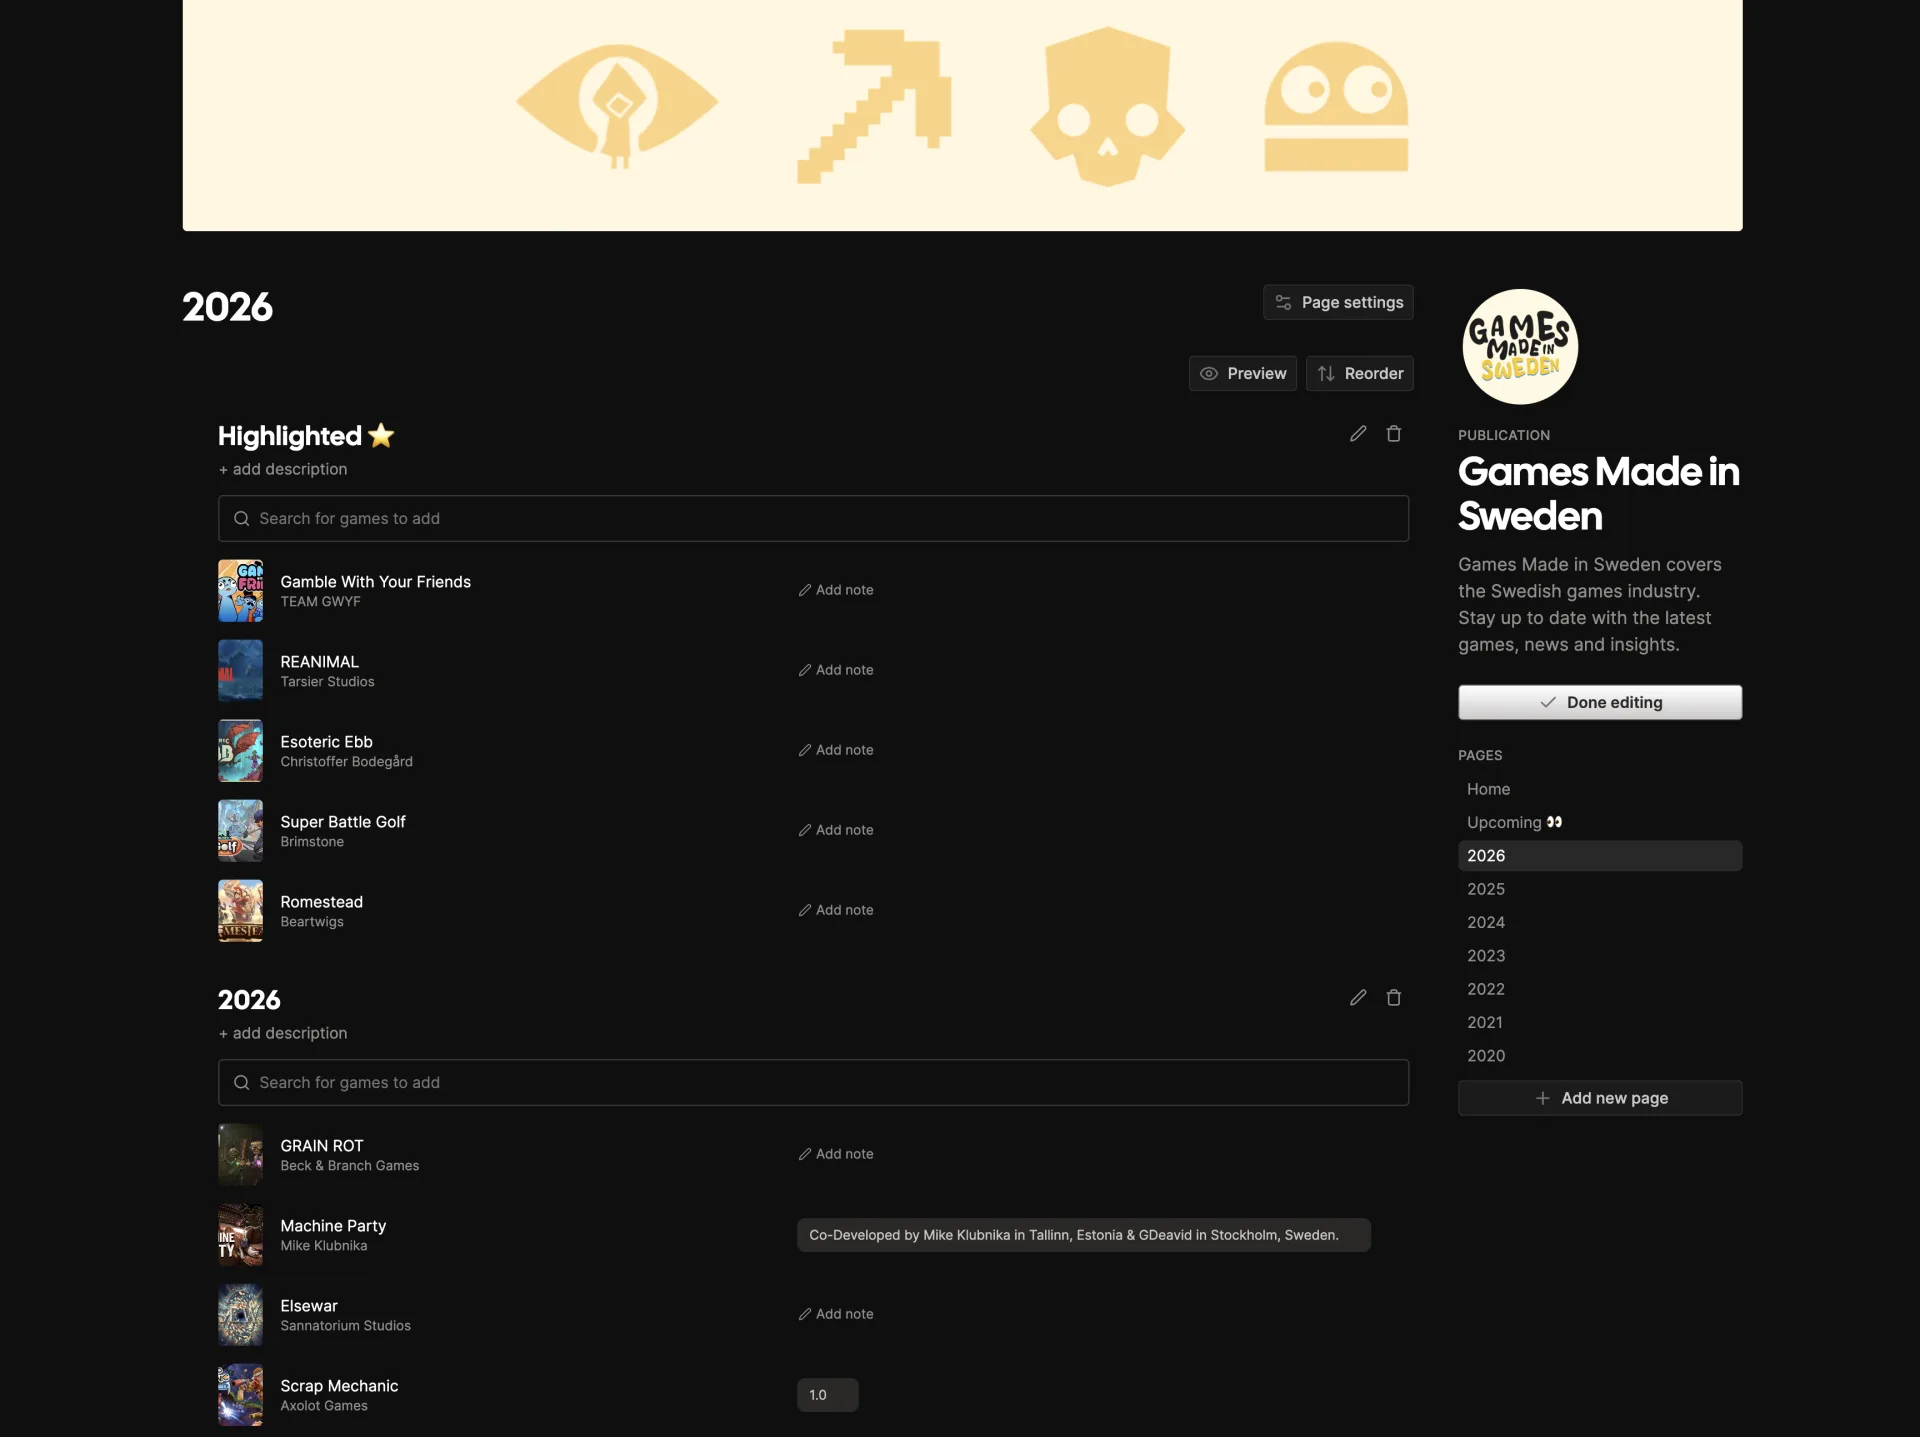Finish with Done editing button

(x=1600, y=702)
